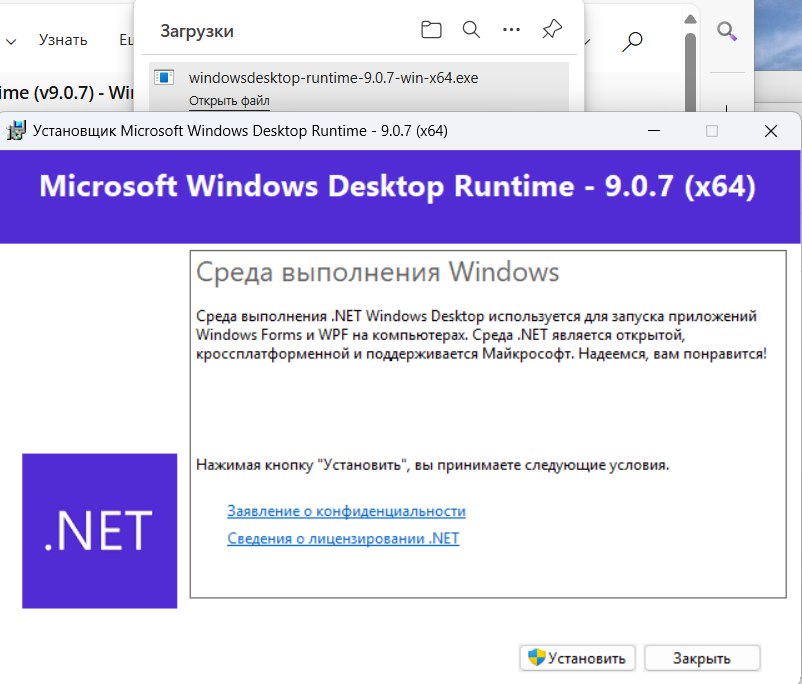Close the installer window with X

pos(771,131)
